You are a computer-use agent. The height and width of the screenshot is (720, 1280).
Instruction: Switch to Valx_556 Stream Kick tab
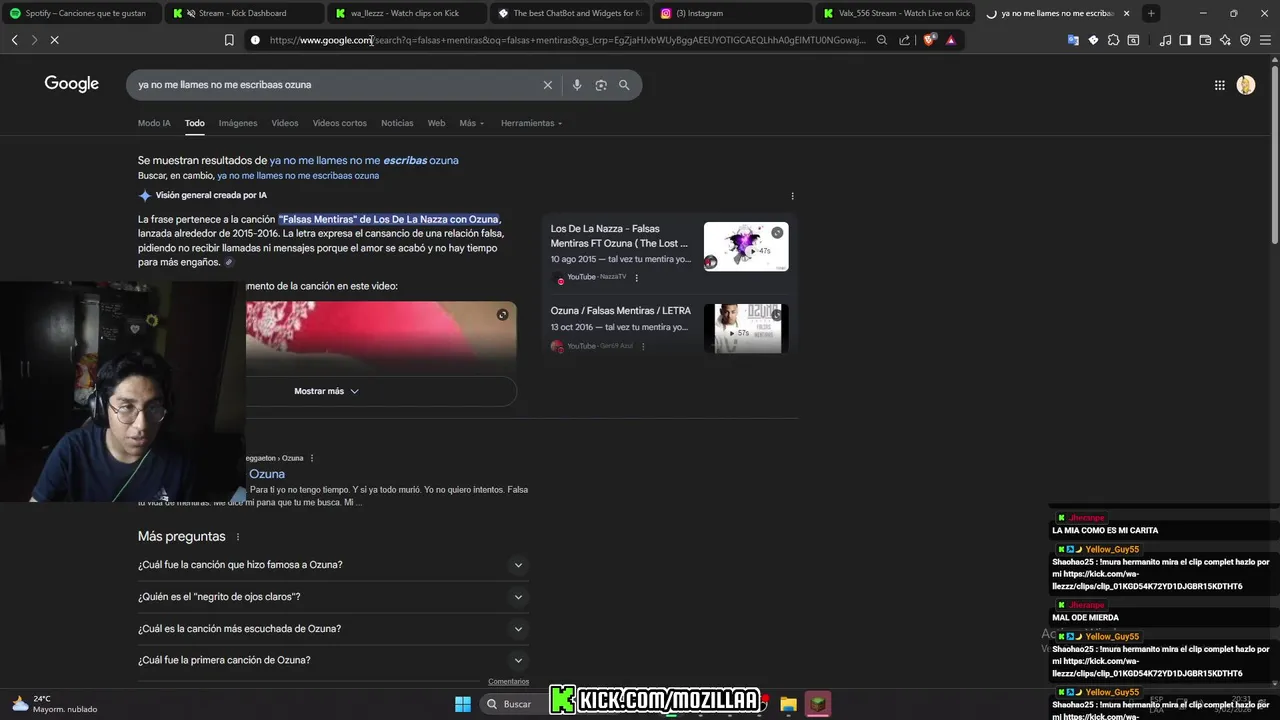pos(895,13)
